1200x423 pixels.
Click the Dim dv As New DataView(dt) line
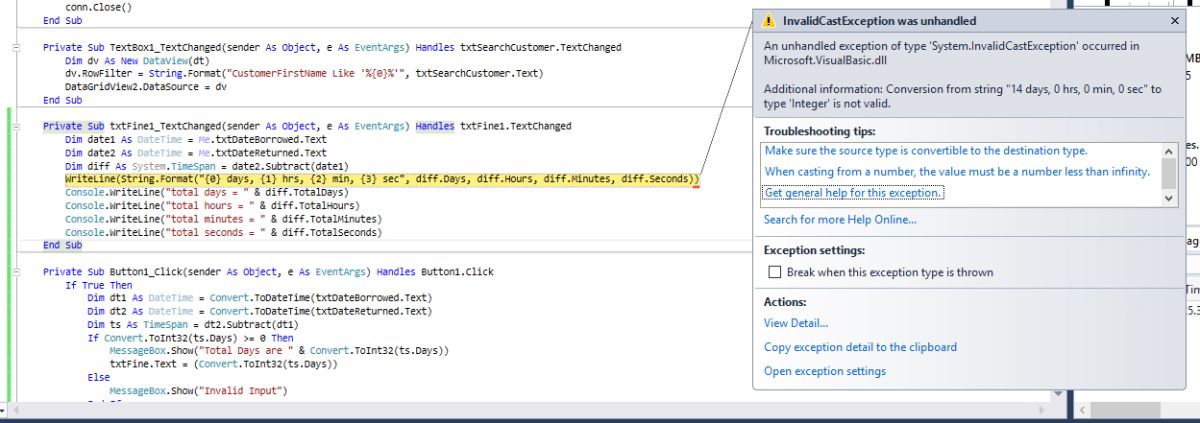coord(145,61)
